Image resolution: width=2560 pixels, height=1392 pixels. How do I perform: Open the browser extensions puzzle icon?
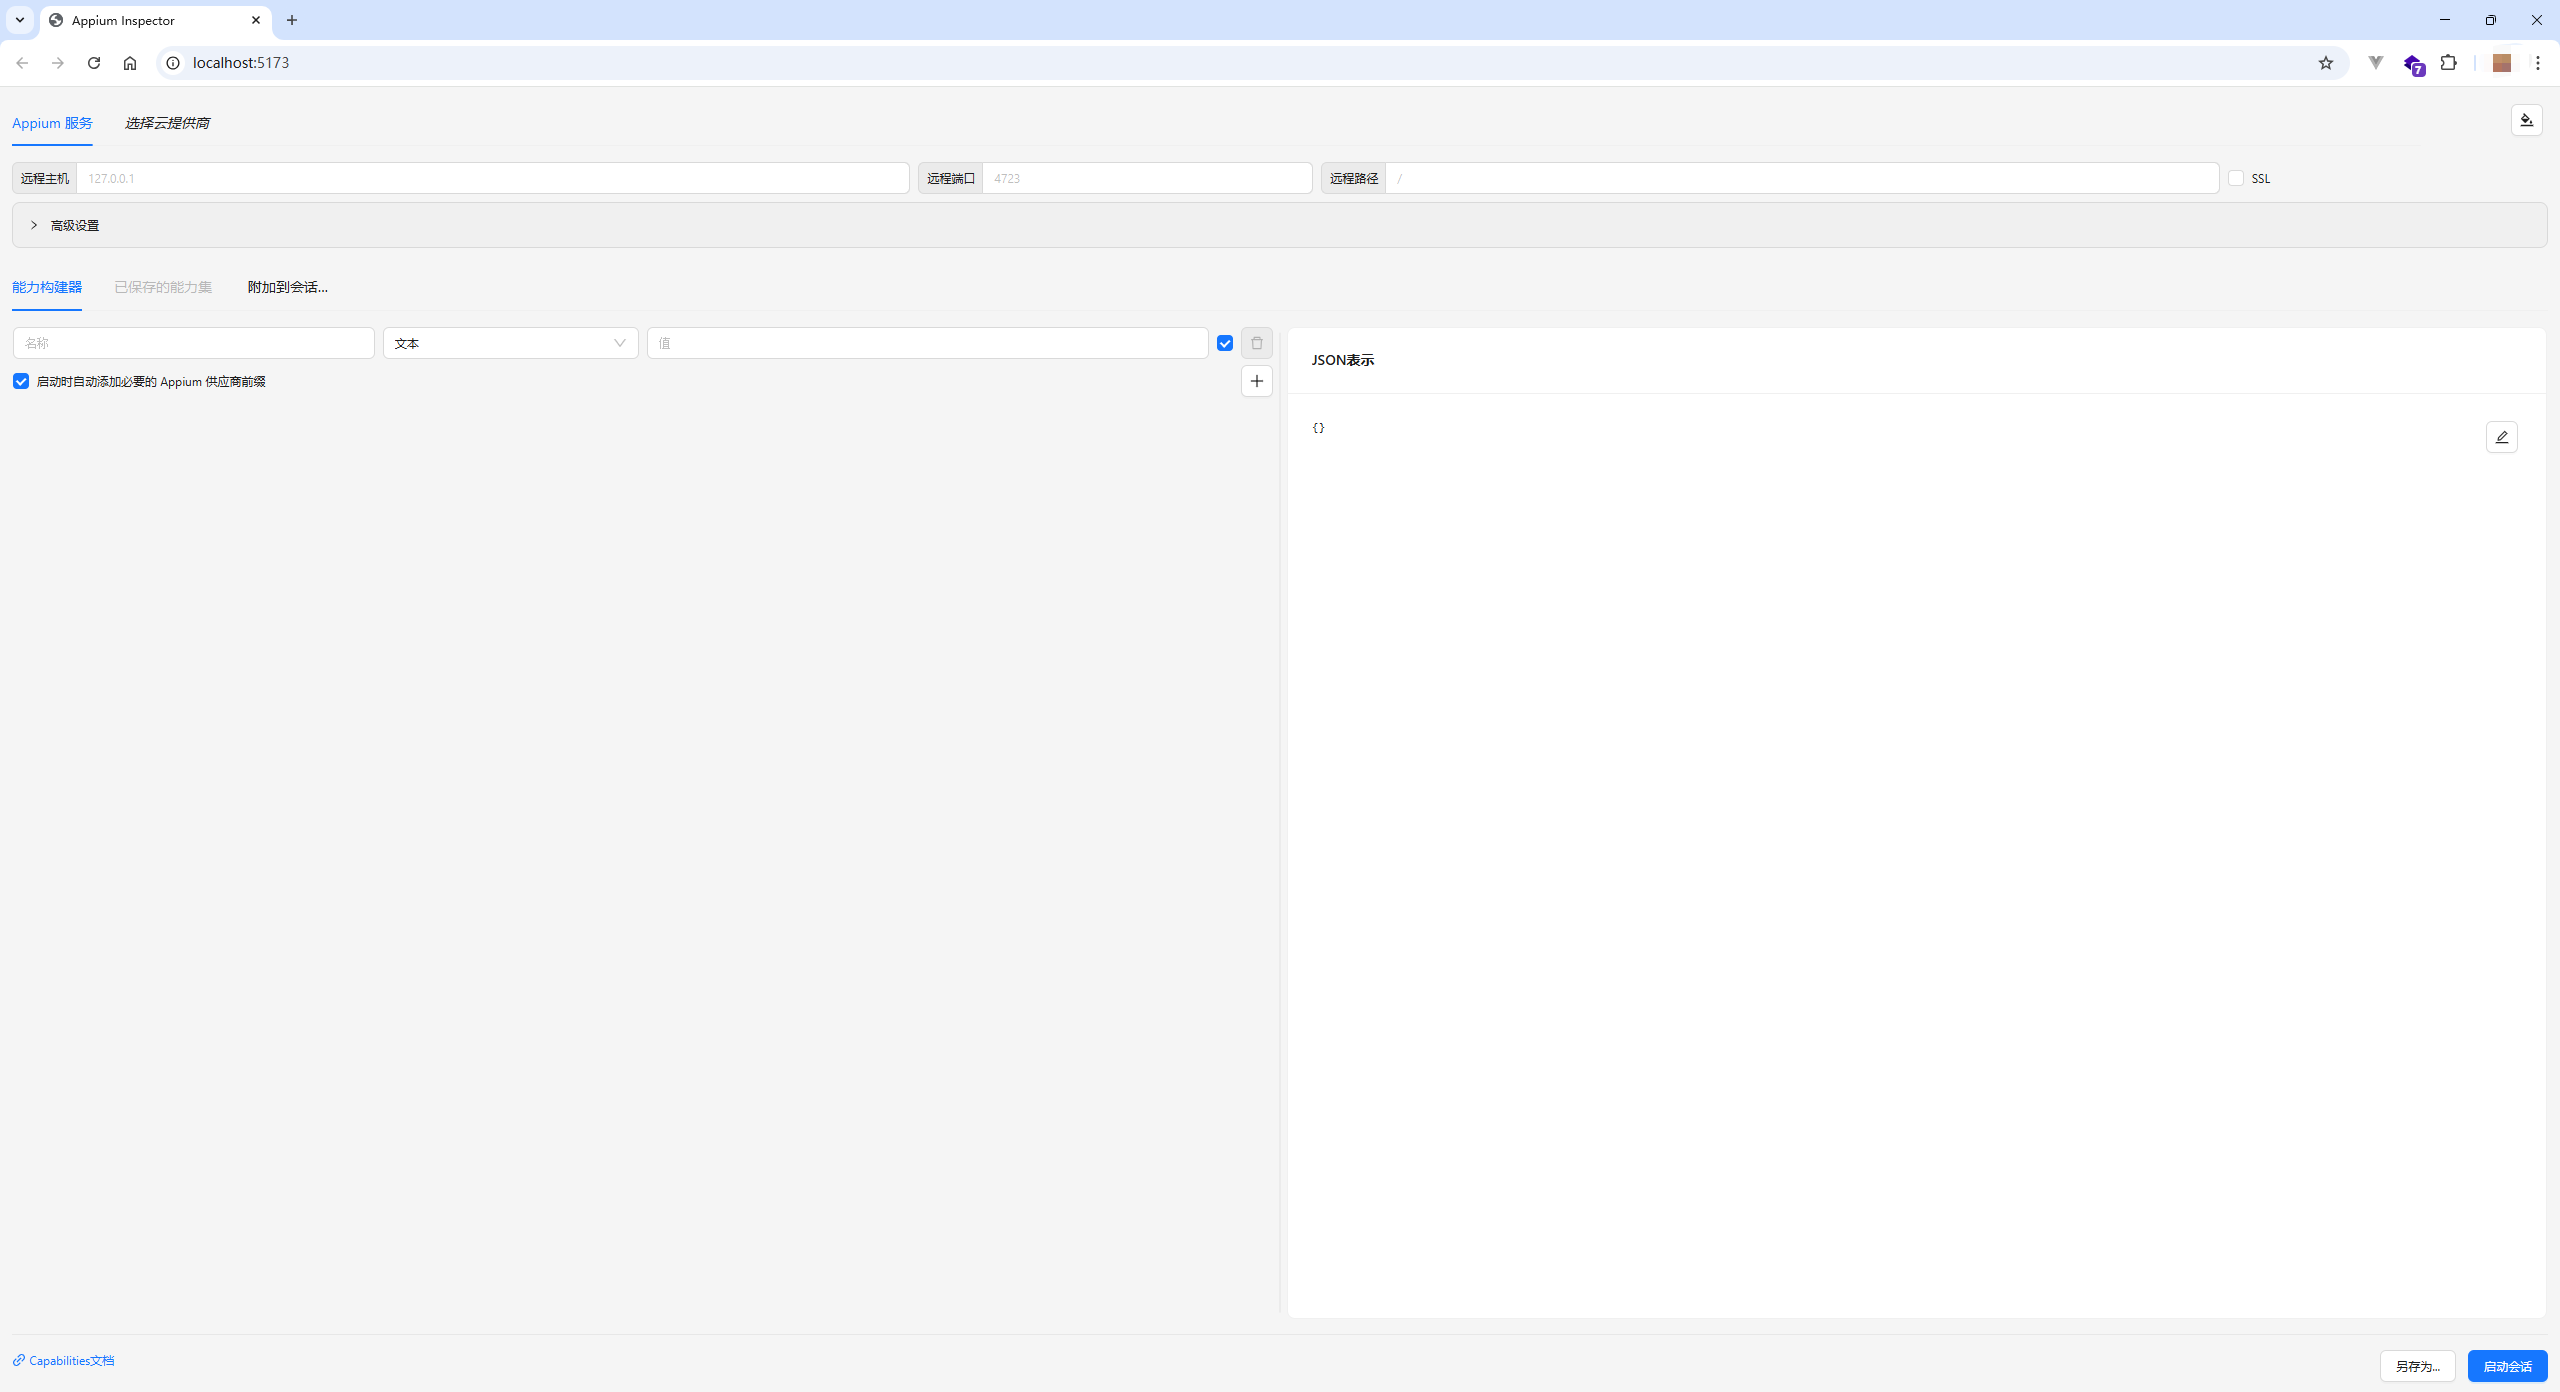coord(2448,63)
